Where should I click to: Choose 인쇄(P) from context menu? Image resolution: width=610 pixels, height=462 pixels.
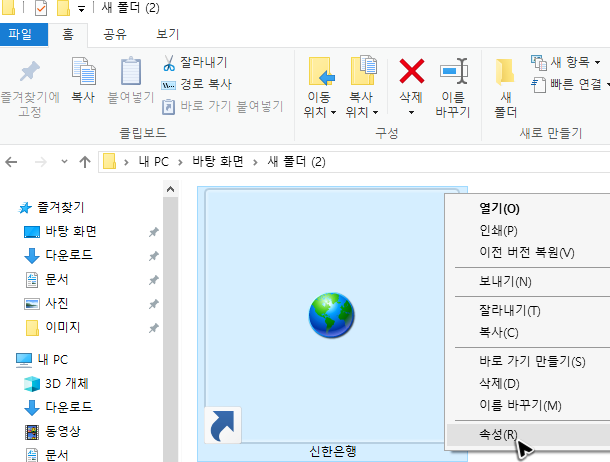498,231
